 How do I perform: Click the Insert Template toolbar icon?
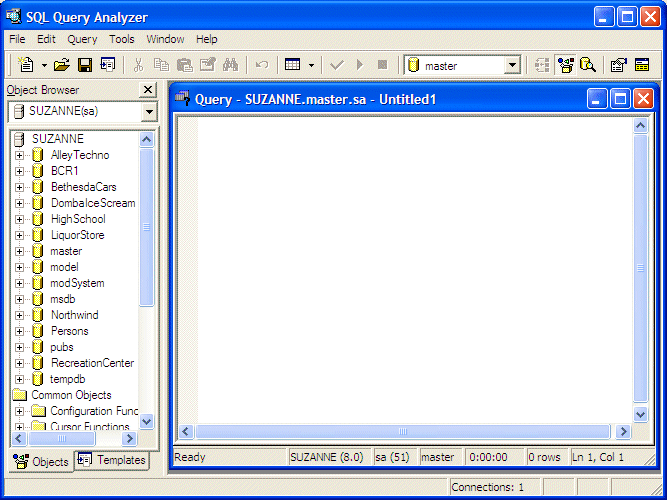108,65
